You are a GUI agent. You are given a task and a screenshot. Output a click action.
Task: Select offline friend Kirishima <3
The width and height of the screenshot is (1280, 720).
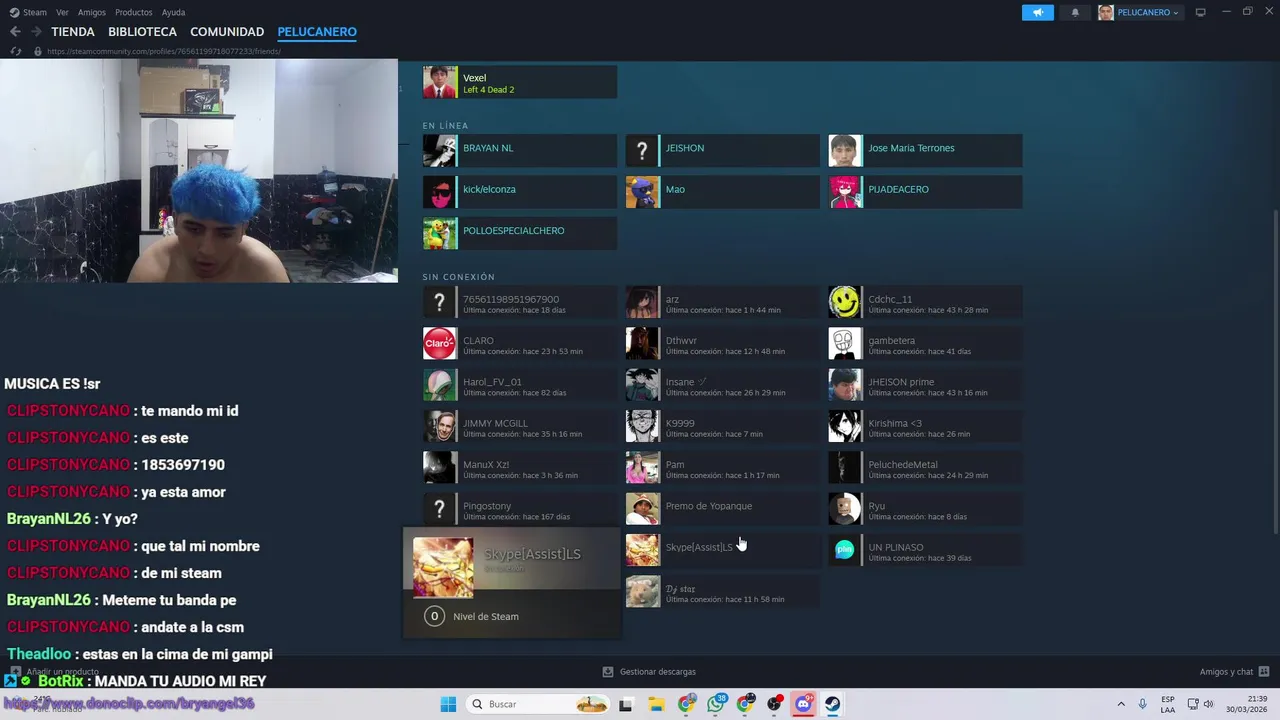coord(925,426)
